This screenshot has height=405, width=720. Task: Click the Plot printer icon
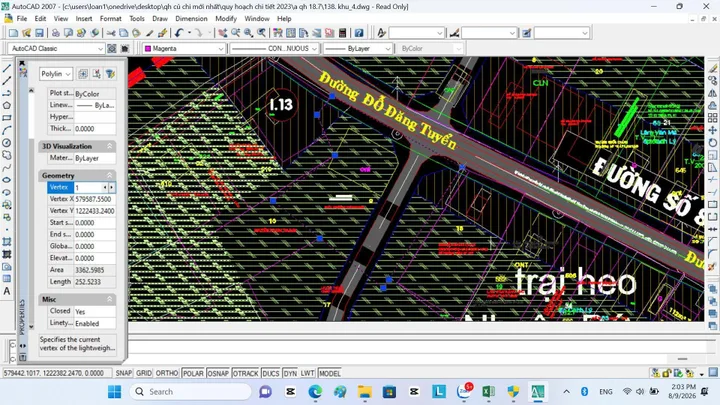(x=55, y=33)
